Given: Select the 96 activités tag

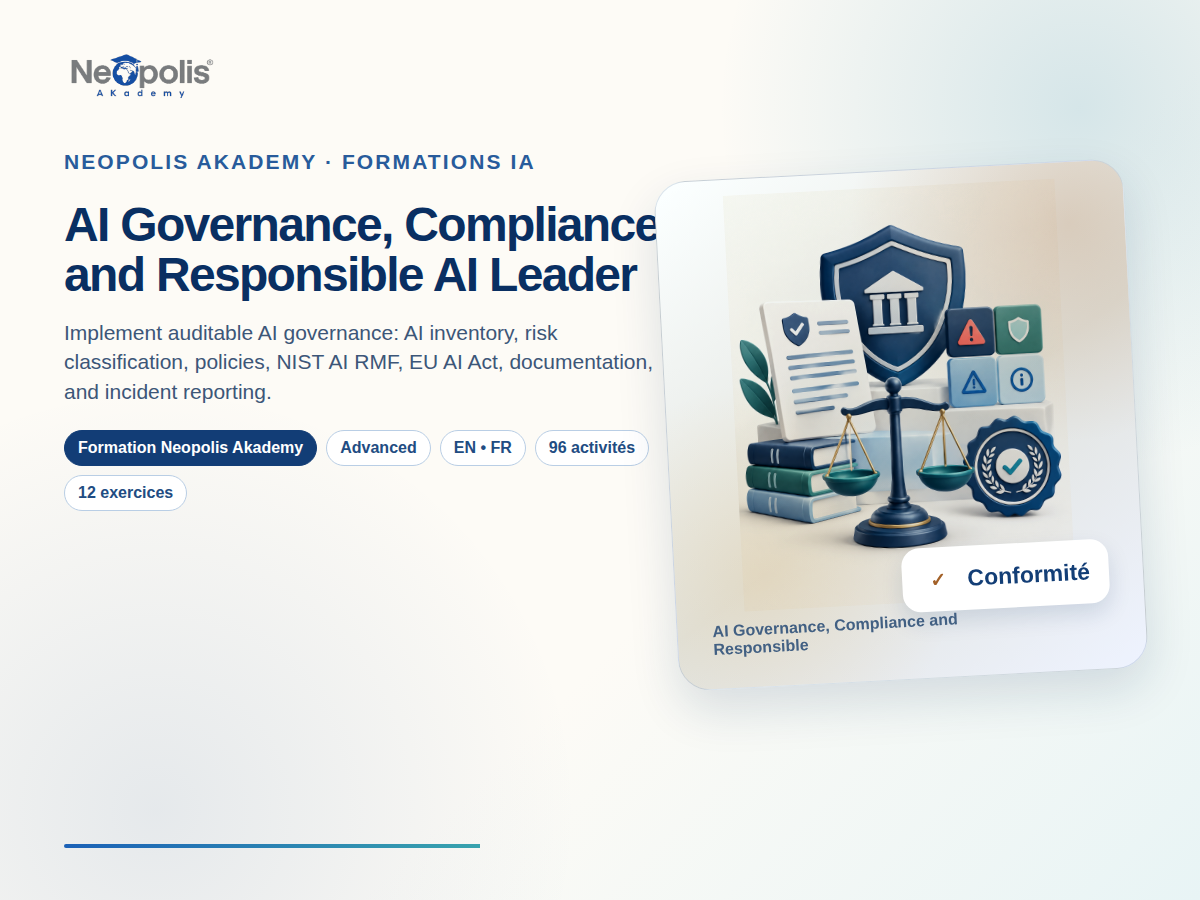Looking at the screenshot, I should coord(592,448).
